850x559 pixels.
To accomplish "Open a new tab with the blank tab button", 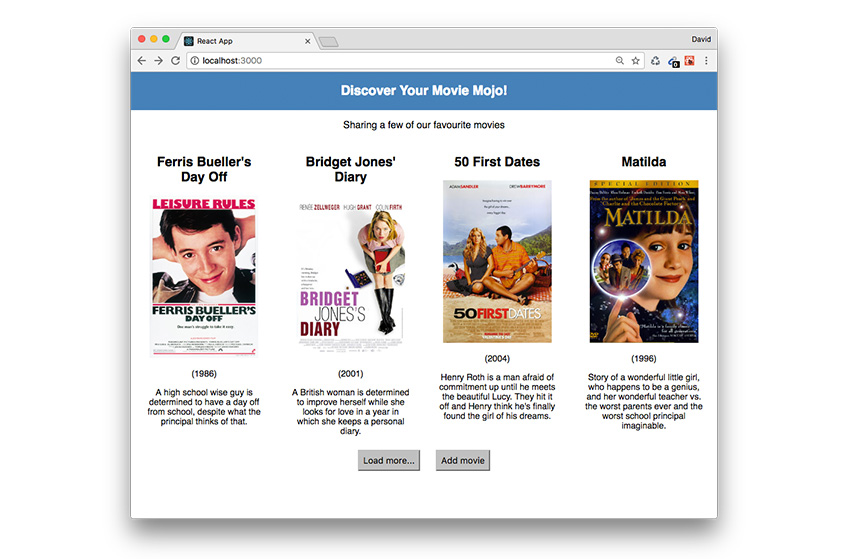I will (329, 42).
